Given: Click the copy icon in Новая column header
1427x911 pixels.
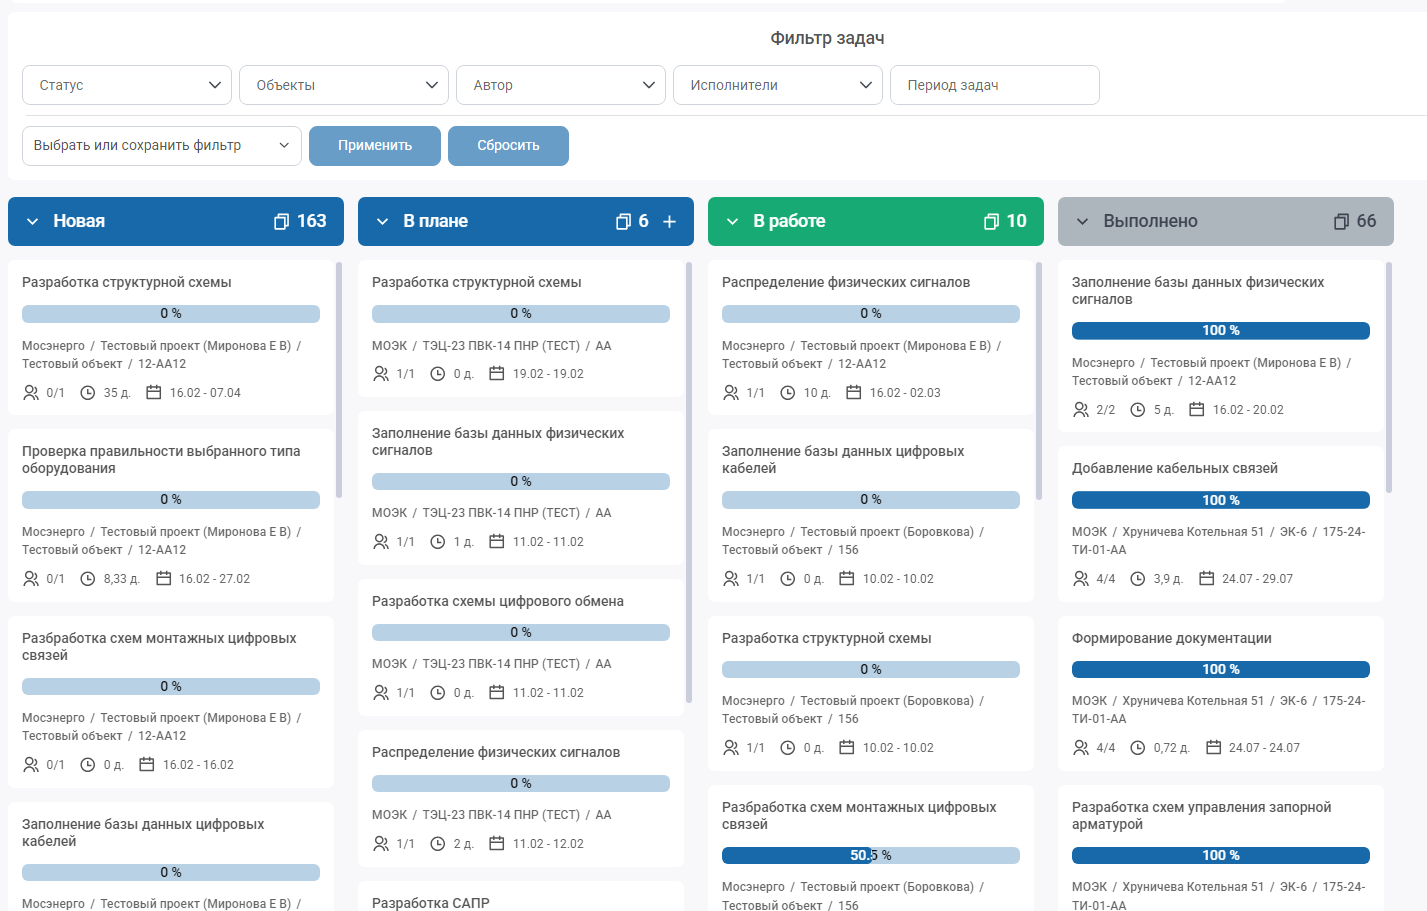Looking at the screenshot, I should pyautogui.click(x=282, y=221).
